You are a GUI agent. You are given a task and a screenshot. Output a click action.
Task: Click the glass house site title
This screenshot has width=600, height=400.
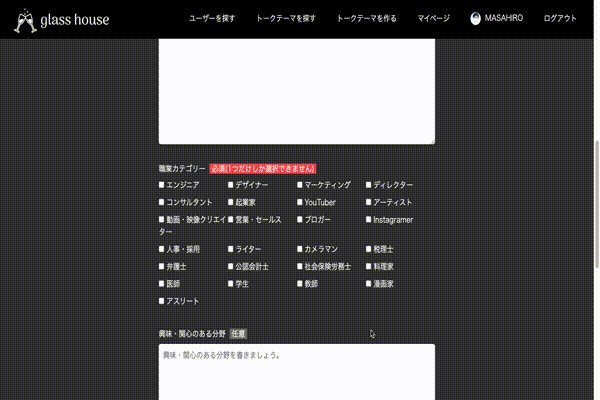75,20
